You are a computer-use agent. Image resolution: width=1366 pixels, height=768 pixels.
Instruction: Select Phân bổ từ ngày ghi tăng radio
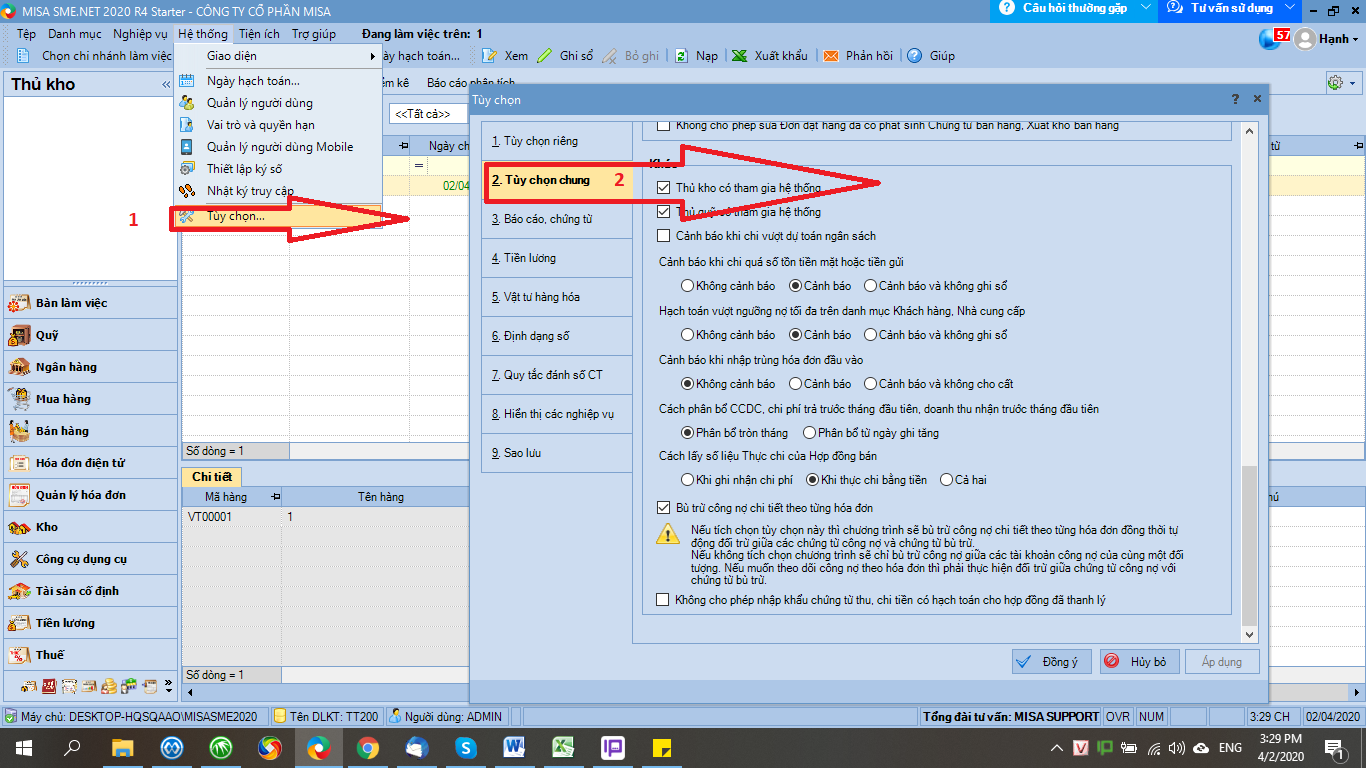click(x=809, y=433)
